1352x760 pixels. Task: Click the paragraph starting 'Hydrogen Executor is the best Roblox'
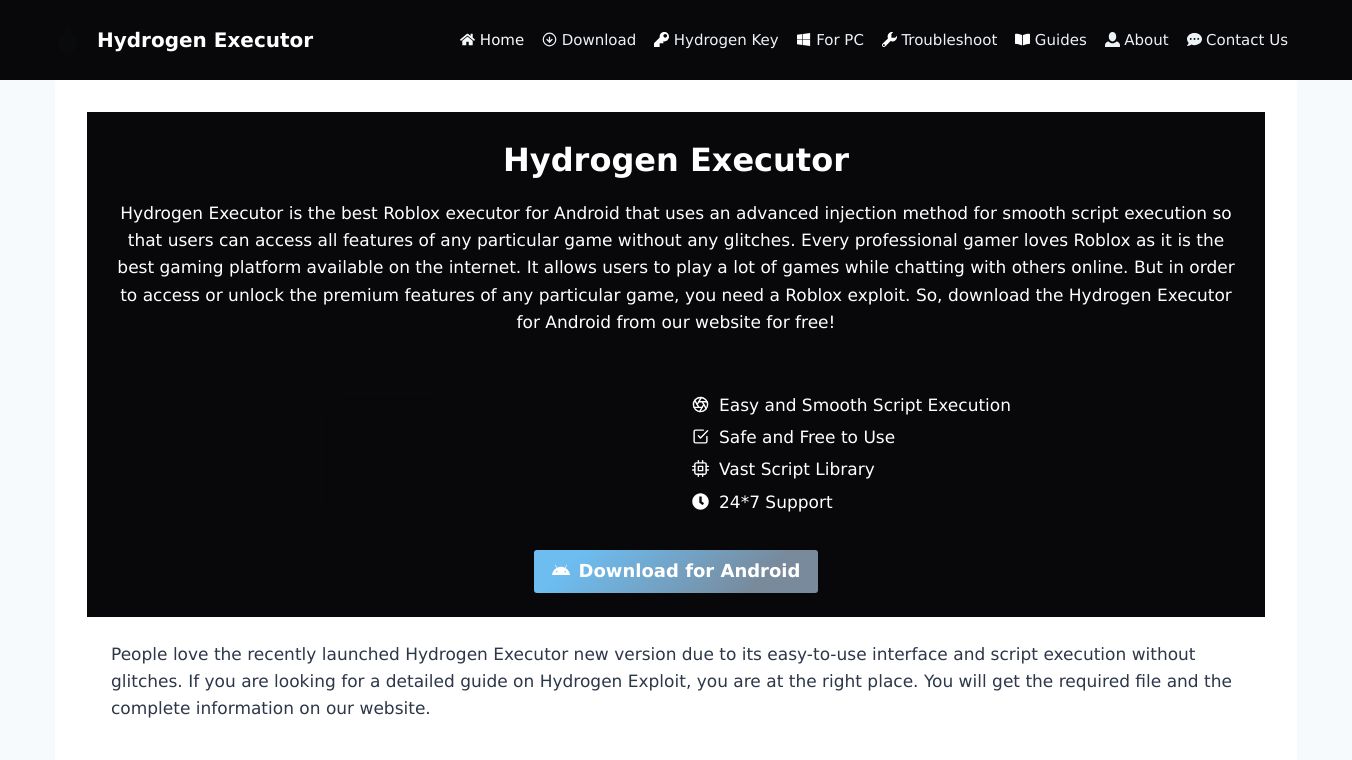coord(676,268)
